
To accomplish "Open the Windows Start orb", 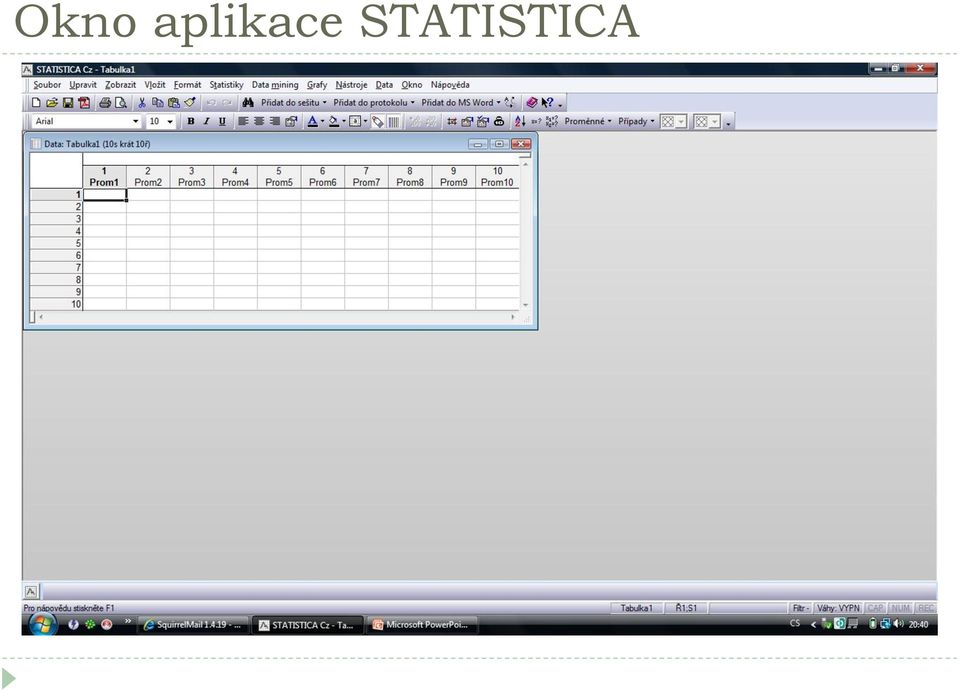I will click(42, 624).
